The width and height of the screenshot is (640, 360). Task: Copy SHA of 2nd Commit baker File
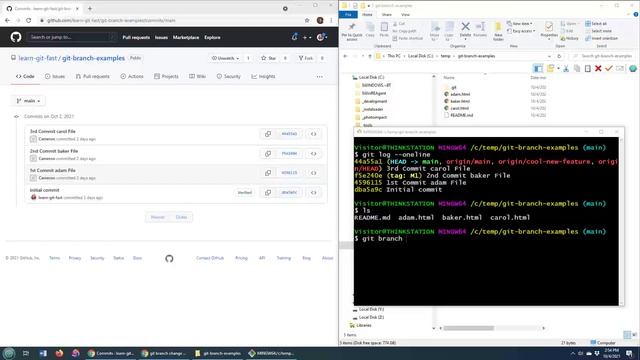coord(268,153)
